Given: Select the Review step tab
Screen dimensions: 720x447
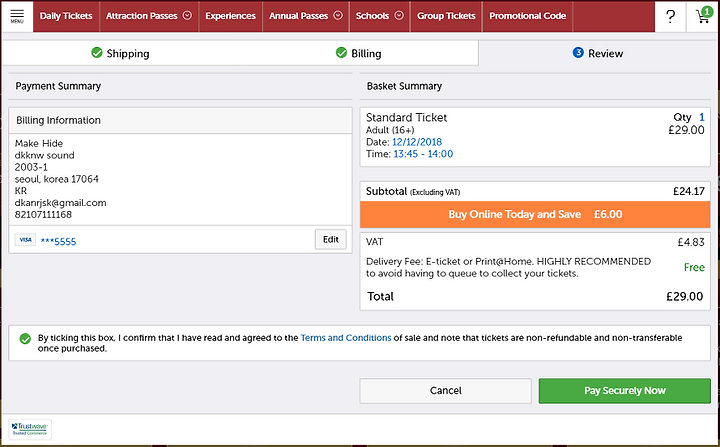Looking at the screenshot, I should coord(598,53).
